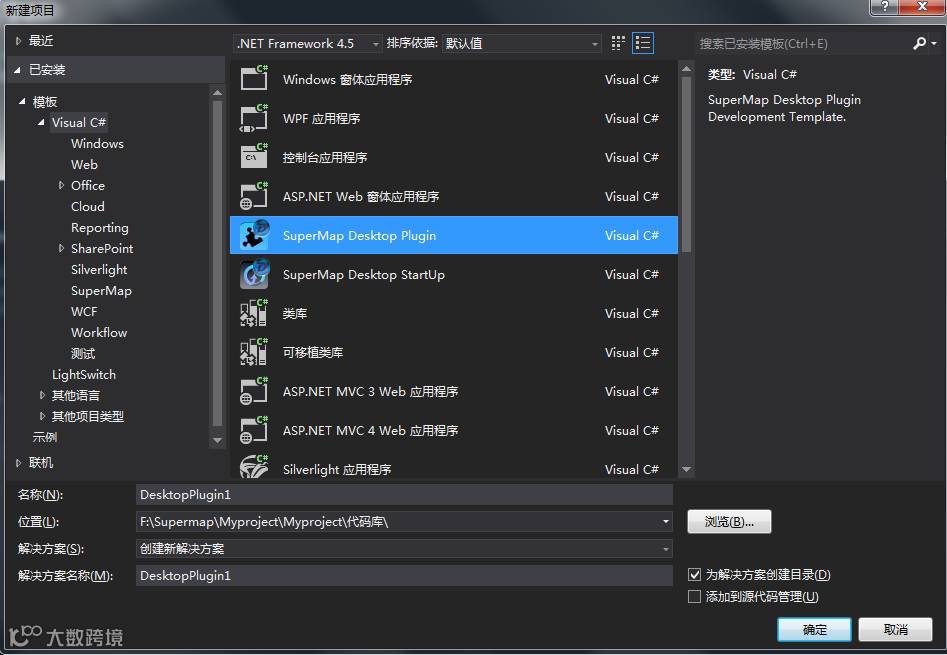The height and width of the screenshot is (655, 947).
Task: Select SuperMap Desktop StartUp template row
Action: point(454,275)
